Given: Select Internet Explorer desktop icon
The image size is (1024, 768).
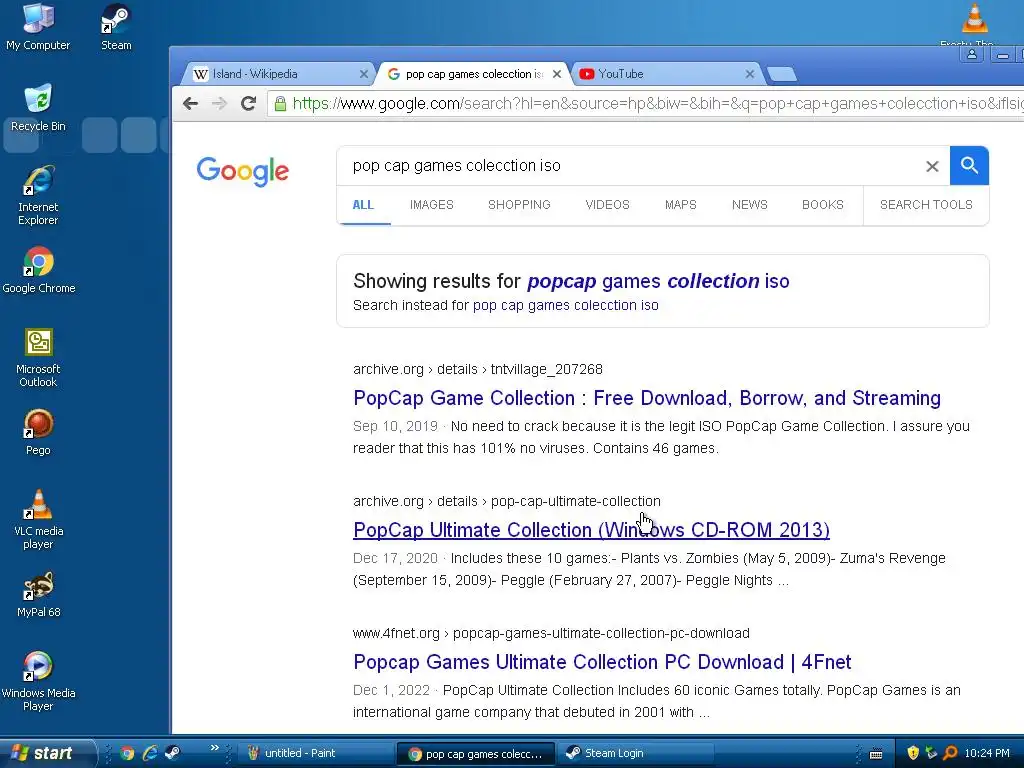Looking at the screenshot, I should coord(38,195).
